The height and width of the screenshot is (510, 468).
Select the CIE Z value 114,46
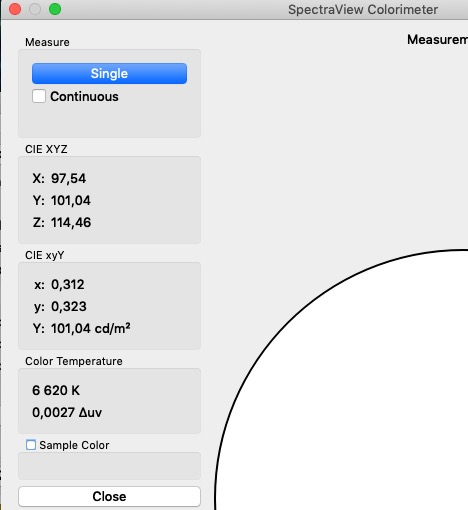[x=71, y=223]
